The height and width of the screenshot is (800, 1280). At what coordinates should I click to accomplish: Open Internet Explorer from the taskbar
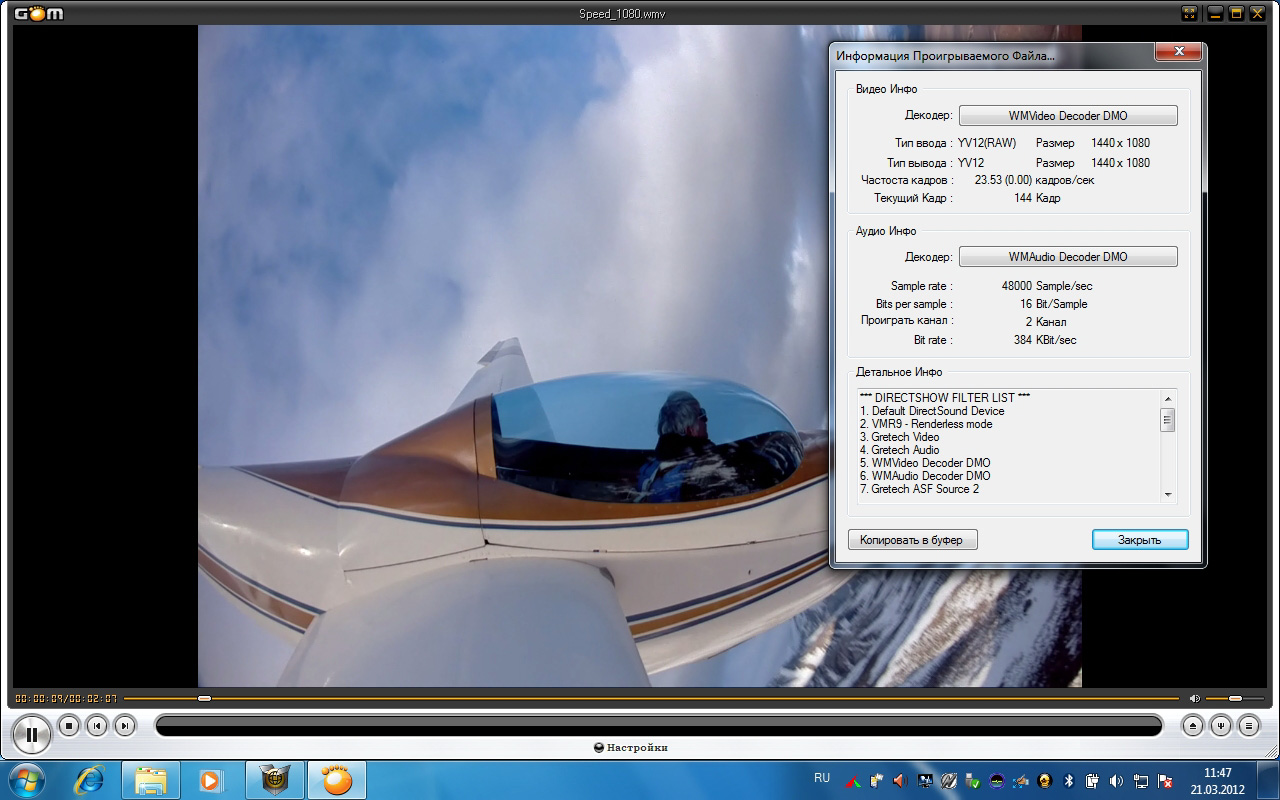pos(91,780)
